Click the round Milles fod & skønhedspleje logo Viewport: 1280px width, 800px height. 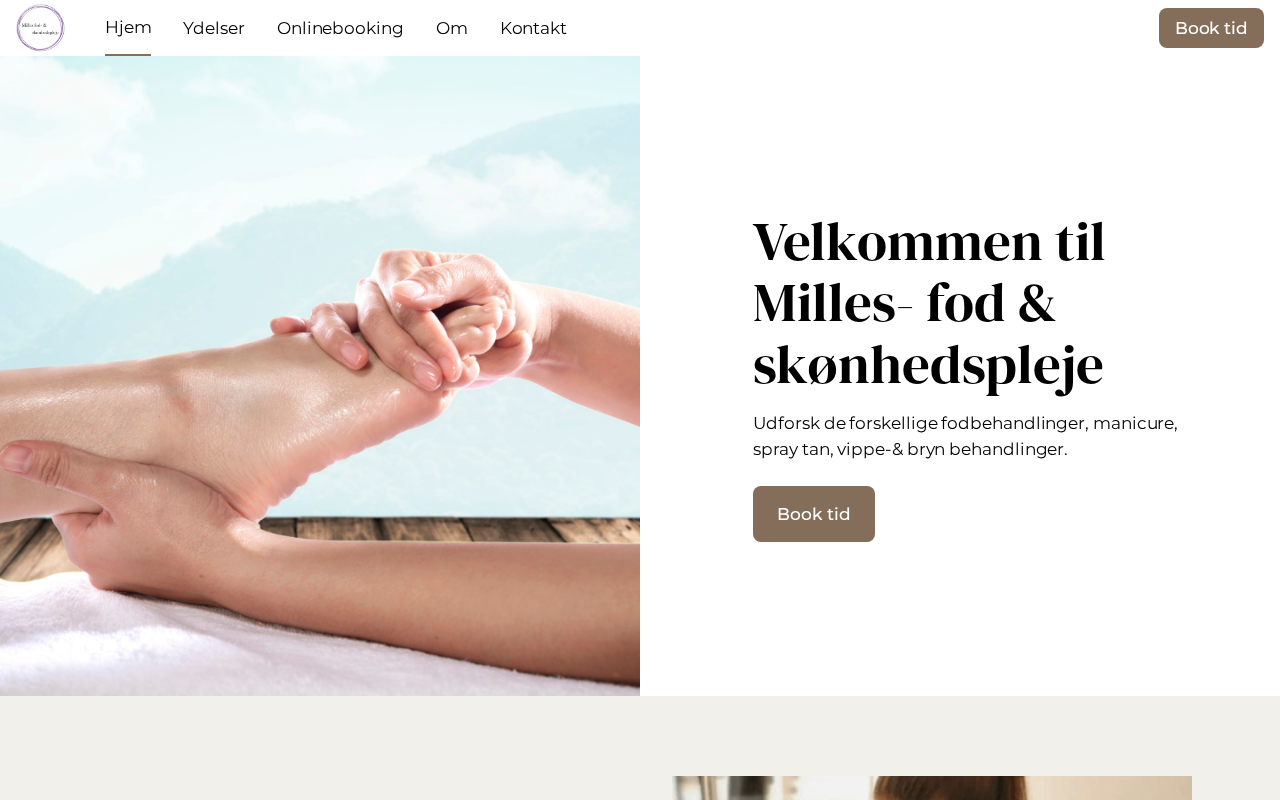pyautogui.click(x=40, y=28)
